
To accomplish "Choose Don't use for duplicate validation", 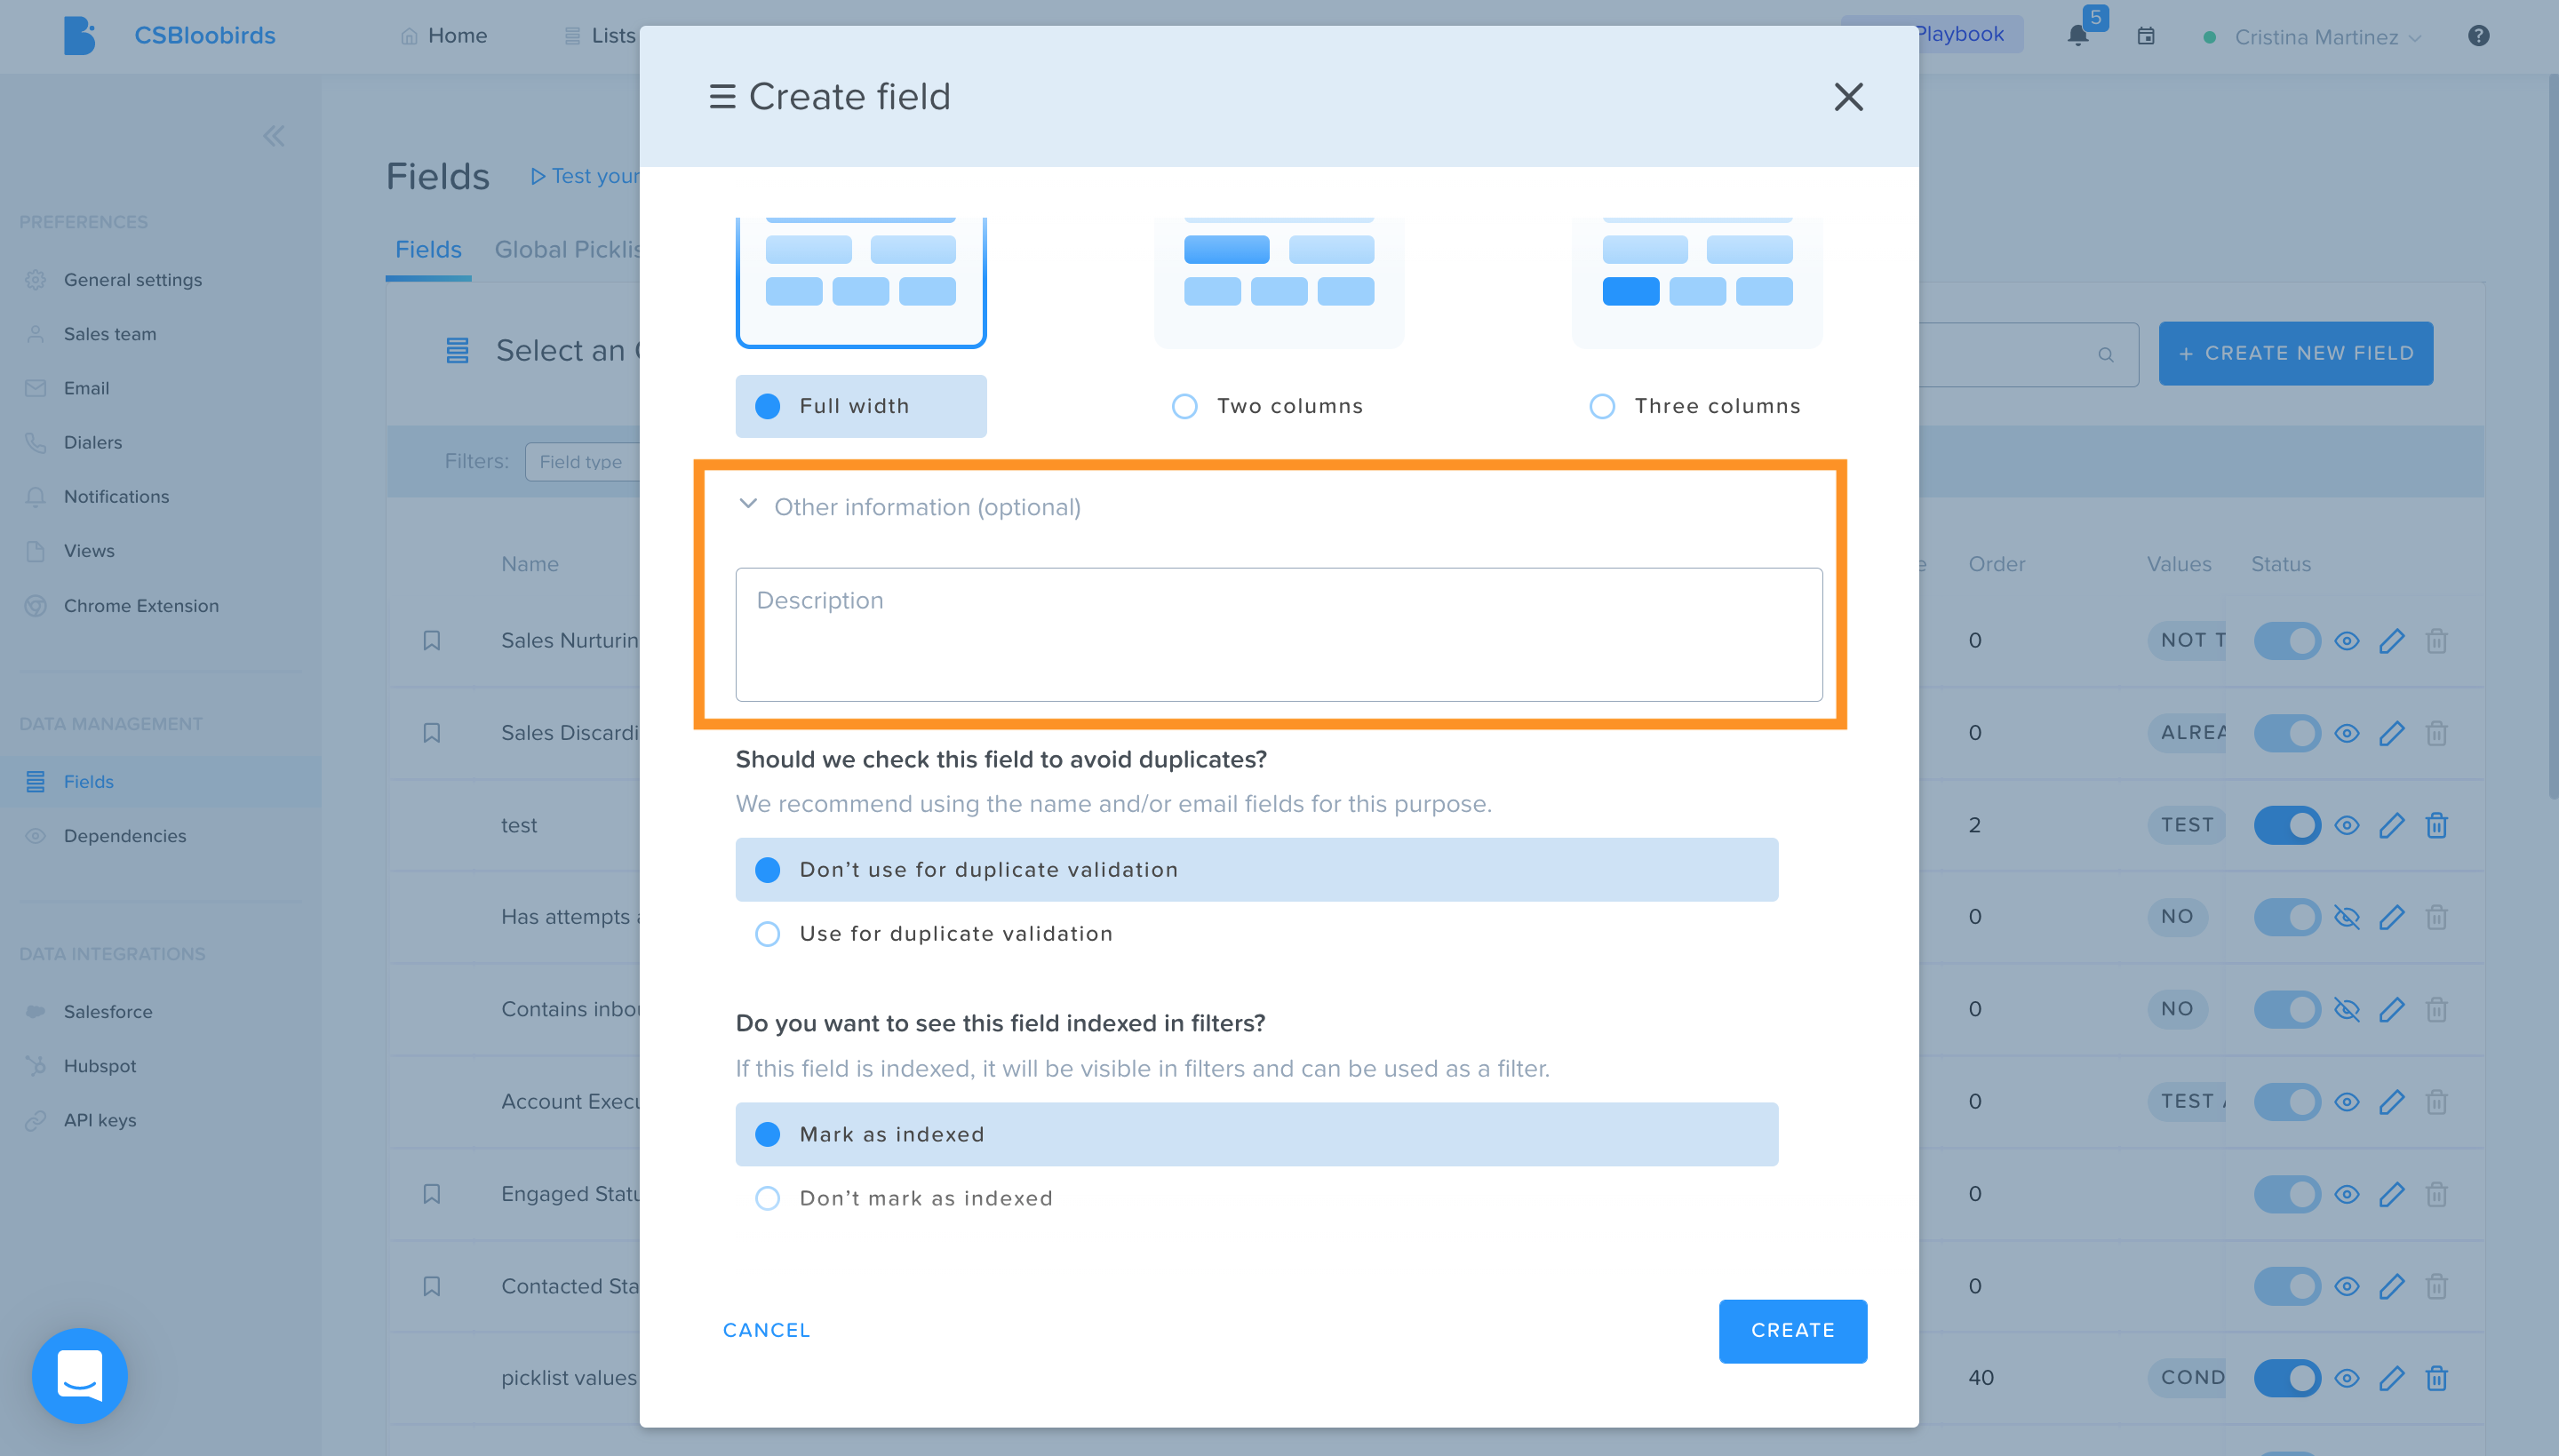I will pyautogui.click(x=1256, y=869).
